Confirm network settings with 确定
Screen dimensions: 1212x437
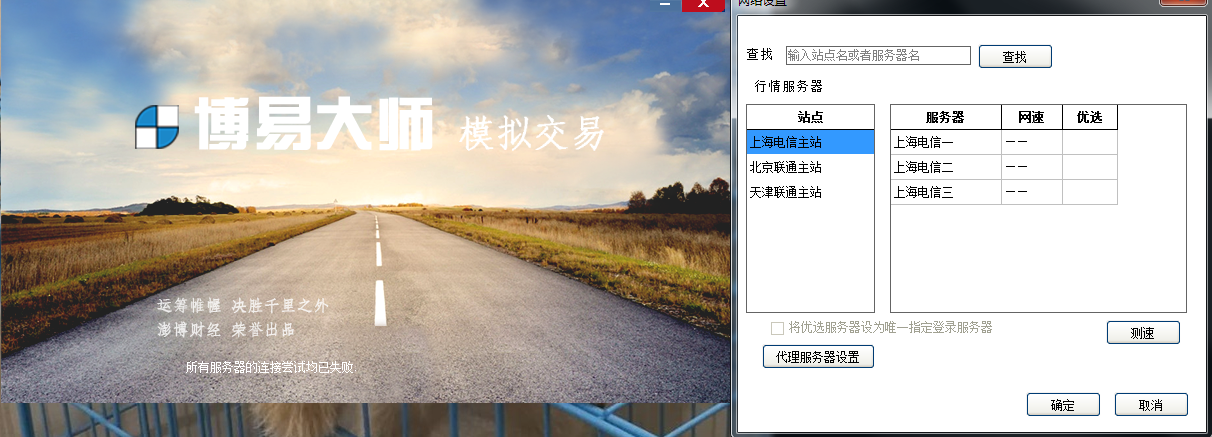pyautogui.click(x=1063, y=405)
